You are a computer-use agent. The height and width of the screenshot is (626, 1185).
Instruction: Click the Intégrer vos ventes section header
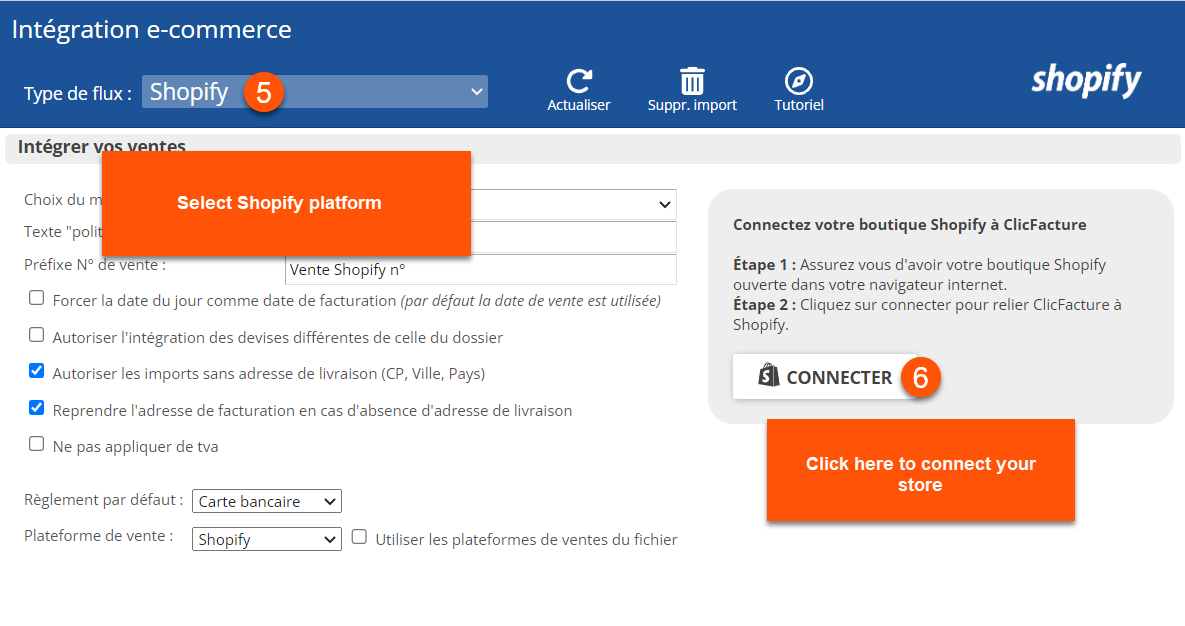592,149
